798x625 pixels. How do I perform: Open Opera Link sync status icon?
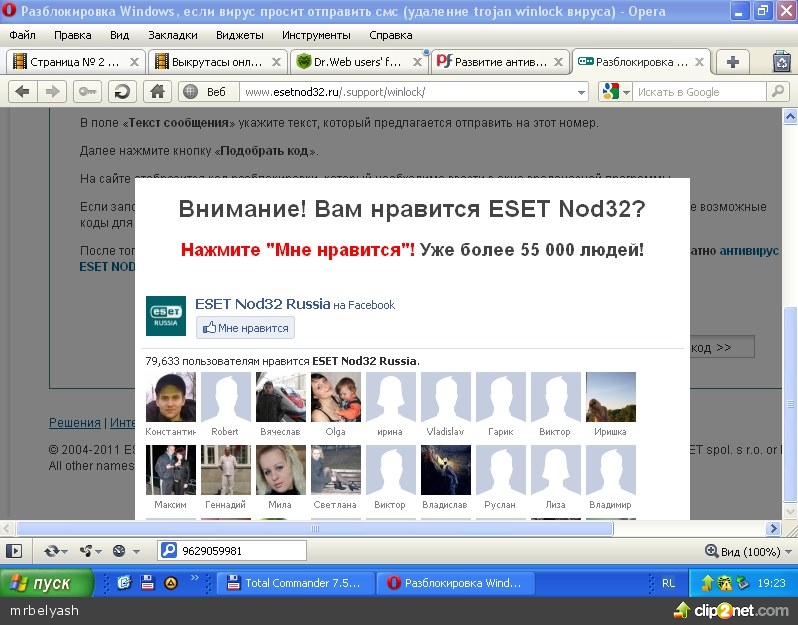51,551
